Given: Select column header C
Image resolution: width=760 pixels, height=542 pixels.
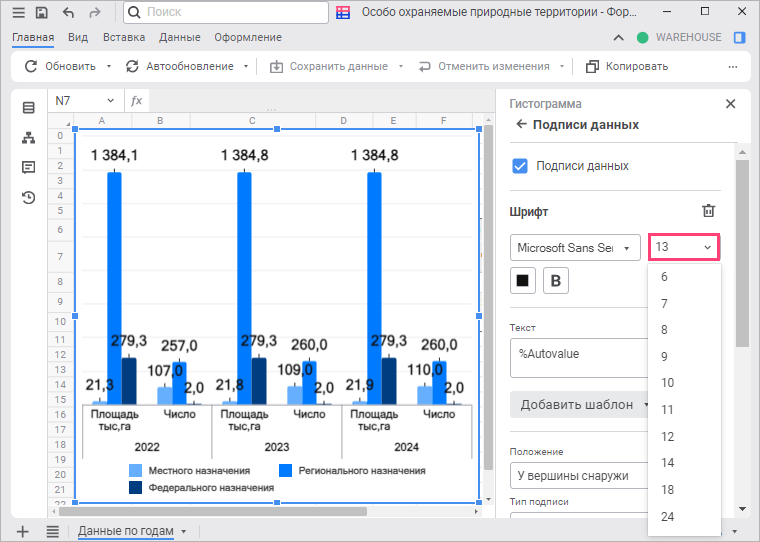Looking at the screenshot, I should [x=253, y=121].
